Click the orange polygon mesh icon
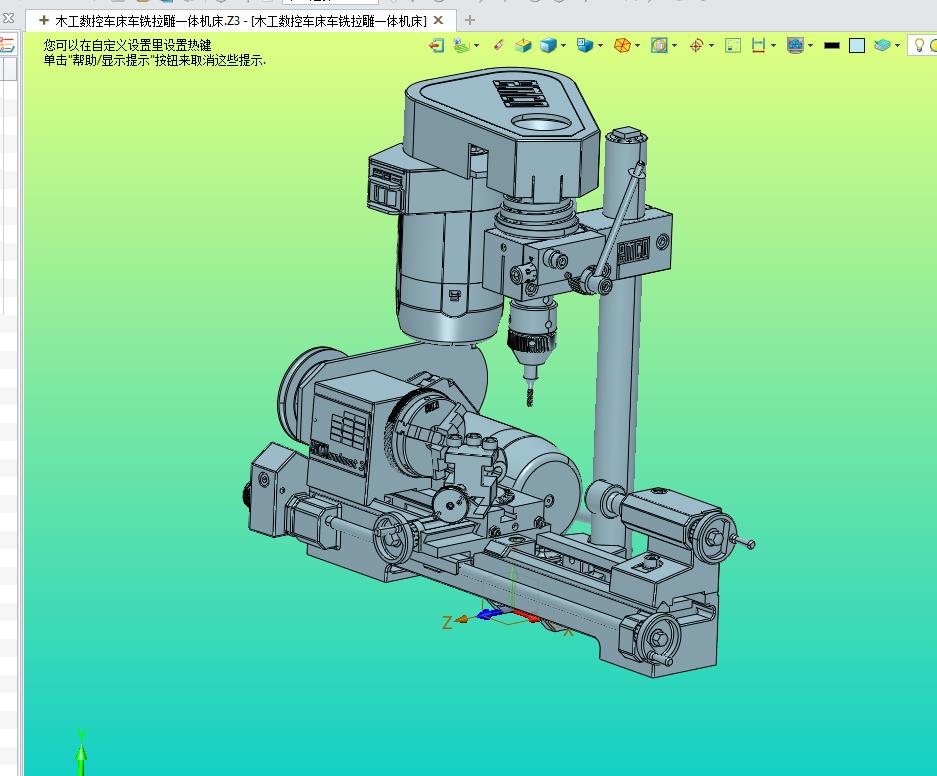 tap(621, 45)
